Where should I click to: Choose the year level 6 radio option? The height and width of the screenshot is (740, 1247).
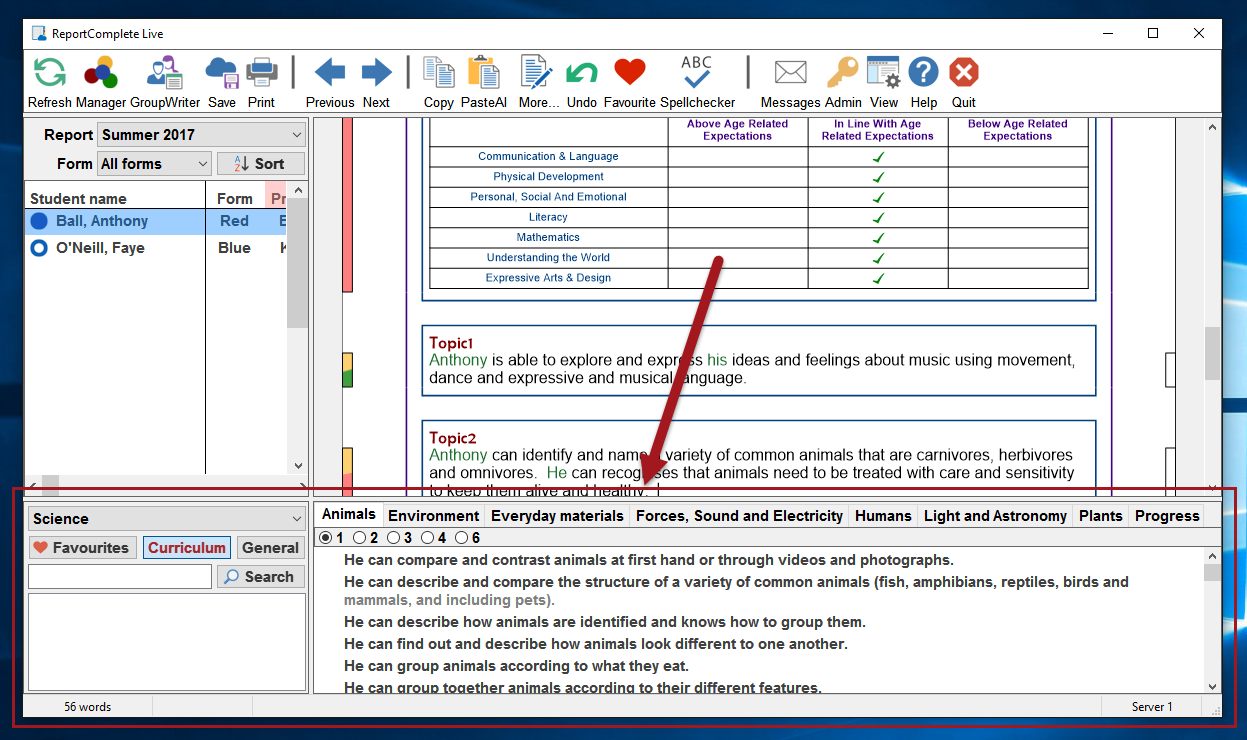coord(462,538)
